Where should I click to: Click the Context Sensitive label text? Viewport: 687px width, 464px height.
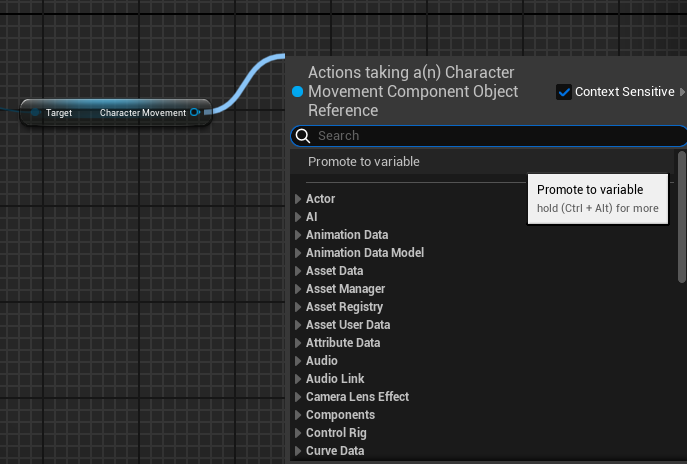click(625, 92)
